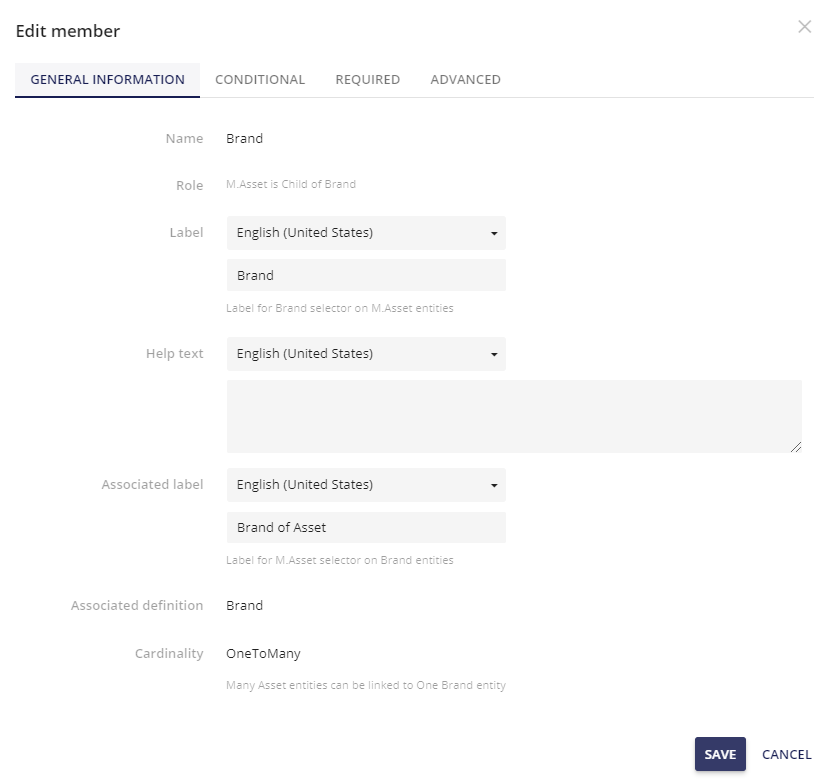Switch to the CONDITIONAL tab
This screenshot has width=831, height=783.
[x=260, y=79]
